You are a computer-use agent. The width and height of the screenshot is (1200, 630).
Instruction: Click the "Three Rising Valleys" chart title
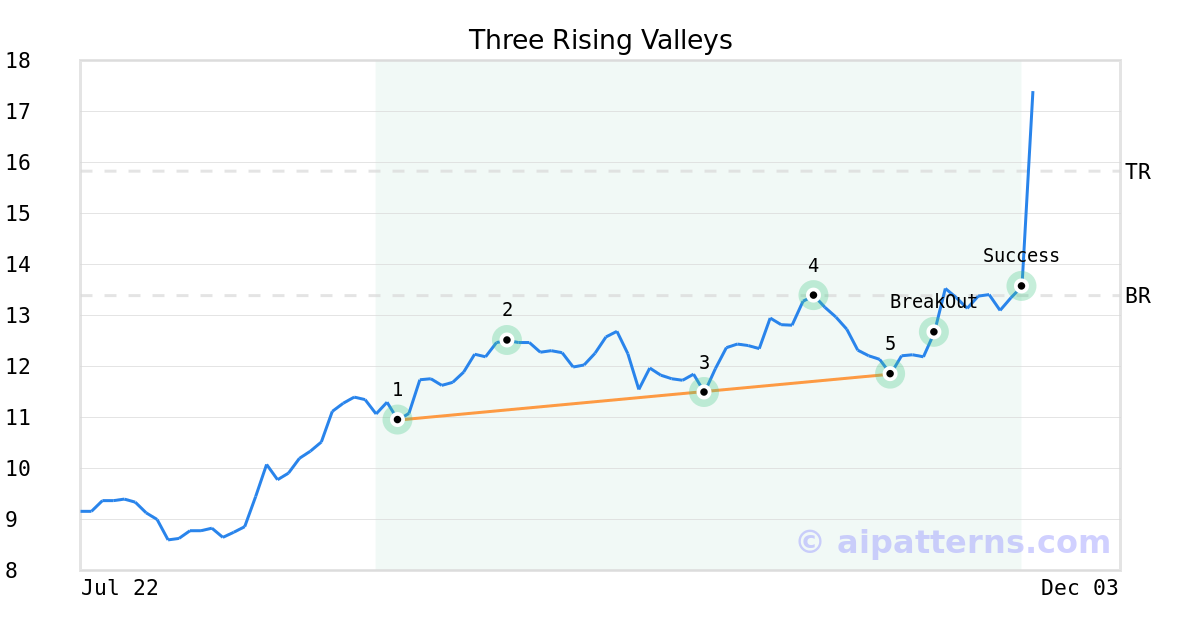click(600, 40)
